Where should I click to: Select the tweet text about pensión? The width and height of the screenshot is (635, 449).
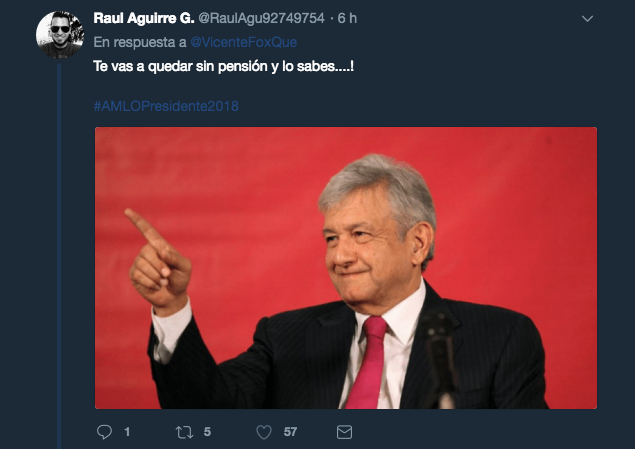coord(224,66)
